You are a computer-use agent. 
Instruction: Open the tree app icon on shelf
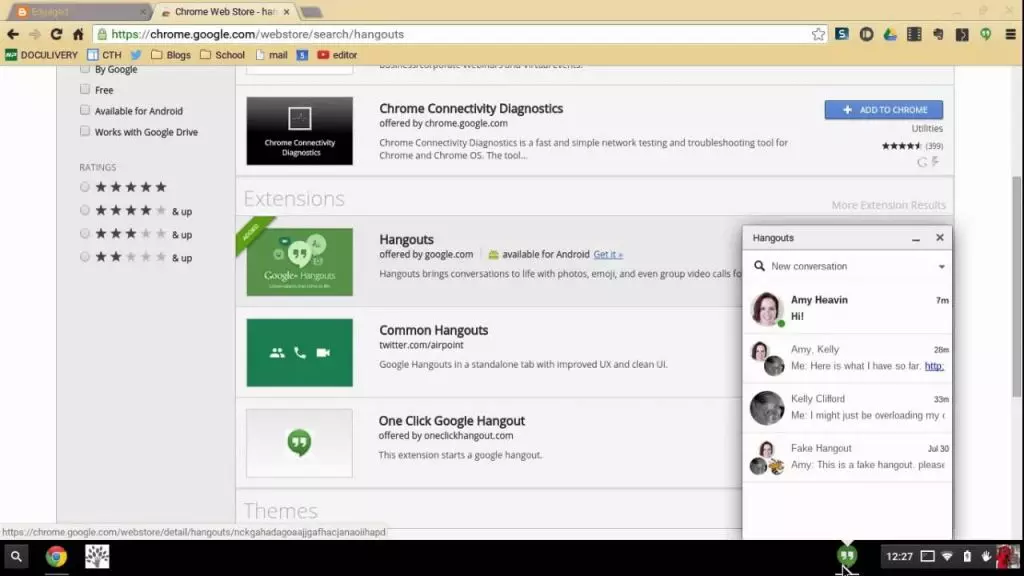point(97,556)
